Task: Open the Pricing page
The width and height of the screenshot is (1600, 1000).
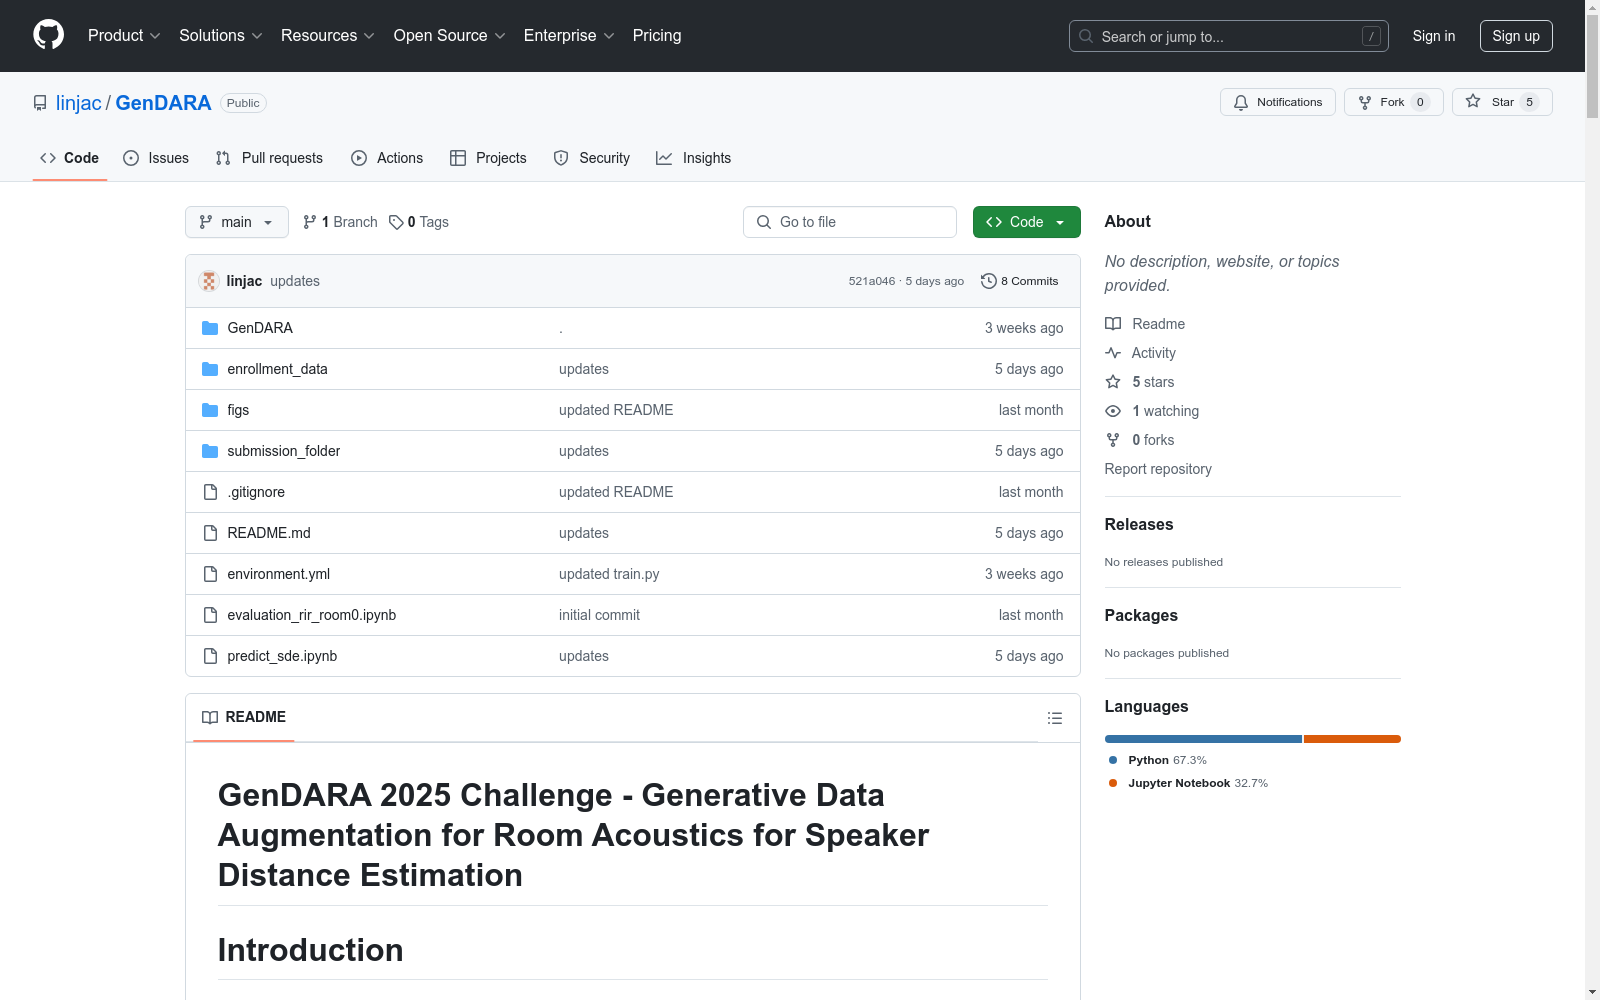Action: pos(657,35)
